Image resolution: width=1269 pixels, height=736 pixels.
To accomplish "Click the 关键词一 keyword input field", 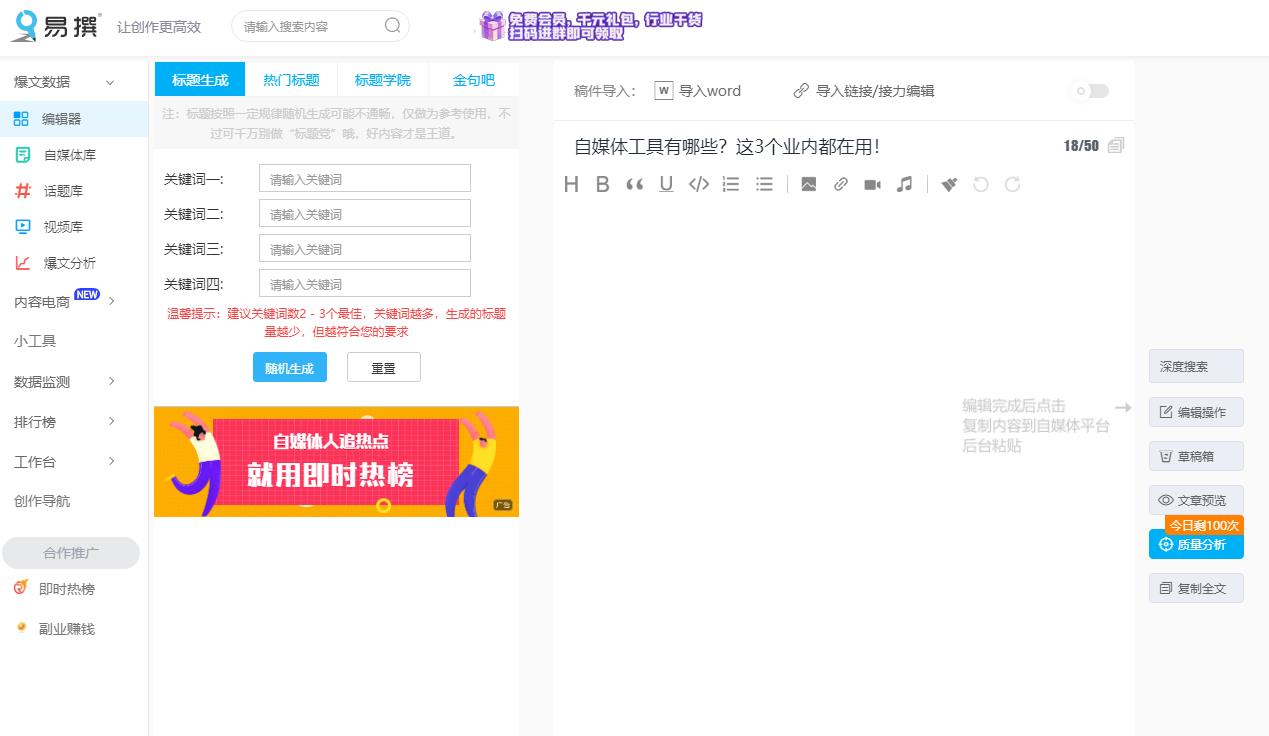I will (364, 177).
